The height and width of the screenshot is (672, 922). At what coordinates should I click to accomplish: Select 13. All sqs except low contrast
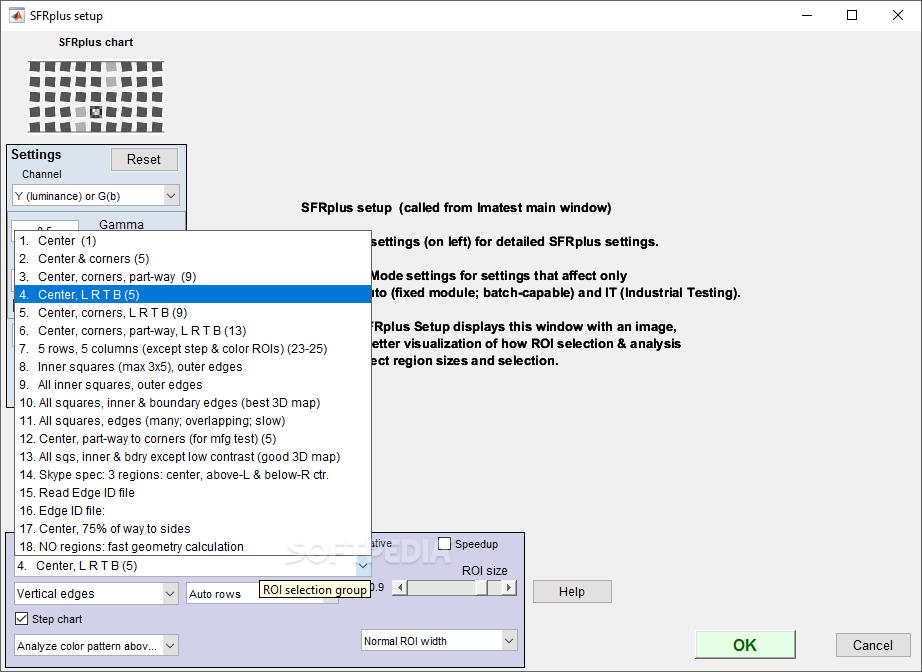193,457
